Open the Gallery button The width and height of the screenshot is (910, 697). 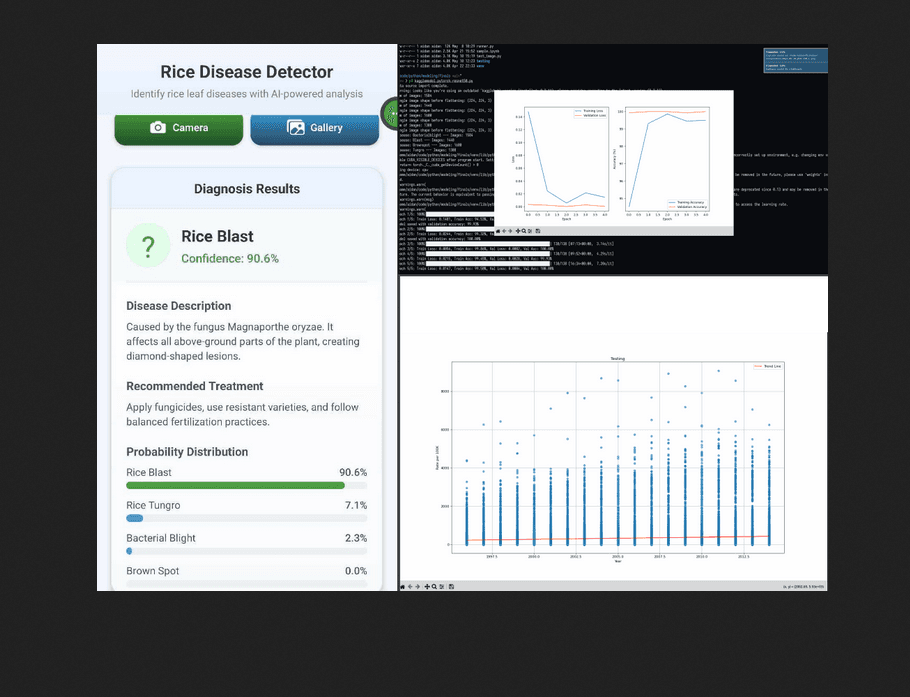pyautogui.click(x=314, y=128)
